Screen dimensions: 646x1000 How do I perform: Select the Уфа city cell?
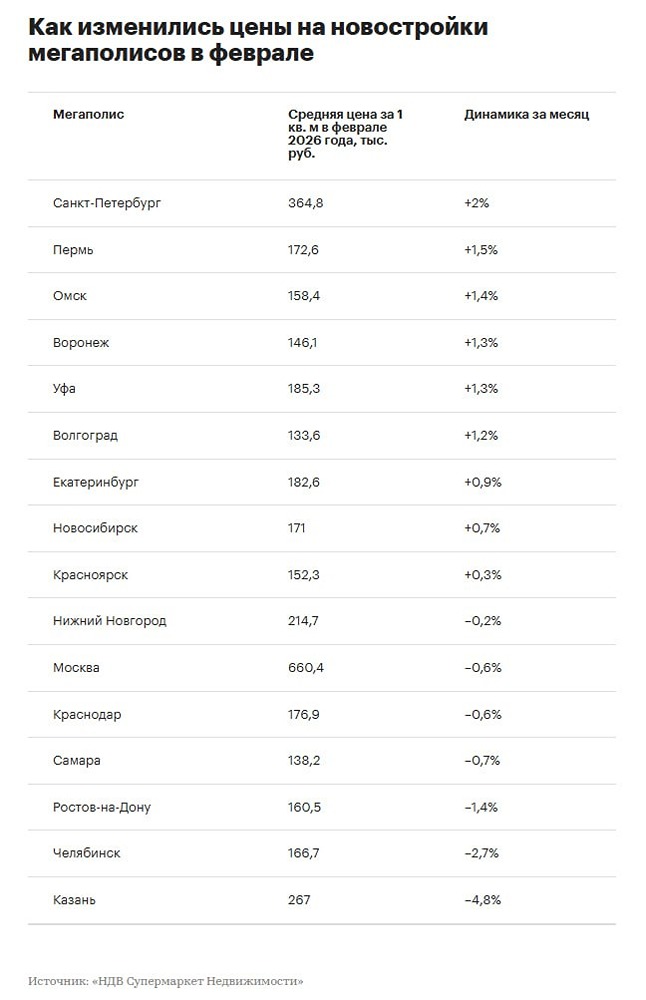66,389
